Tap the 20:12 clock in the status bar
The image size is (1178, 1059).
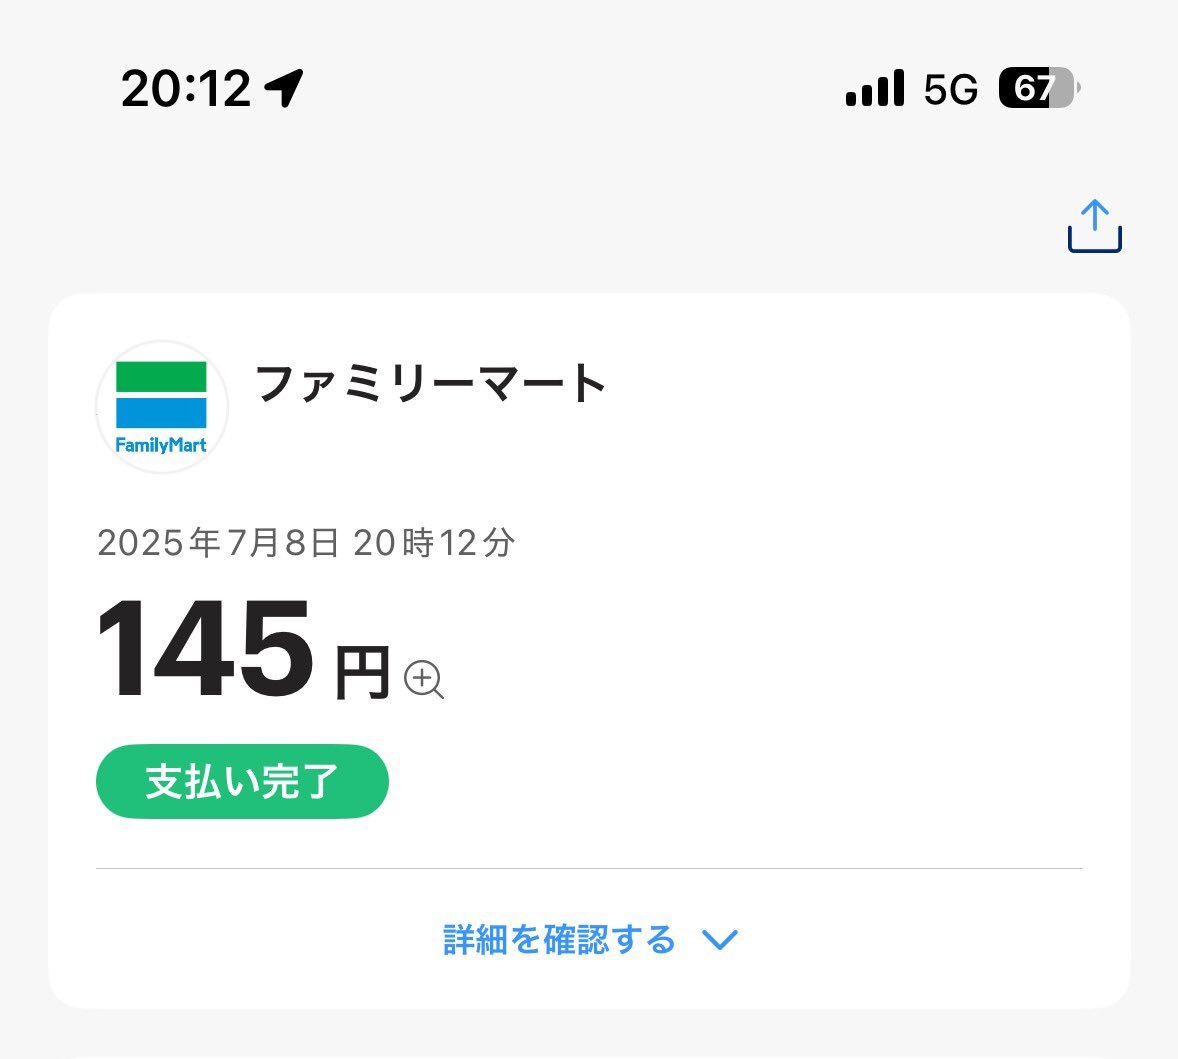tap(186, 89)
